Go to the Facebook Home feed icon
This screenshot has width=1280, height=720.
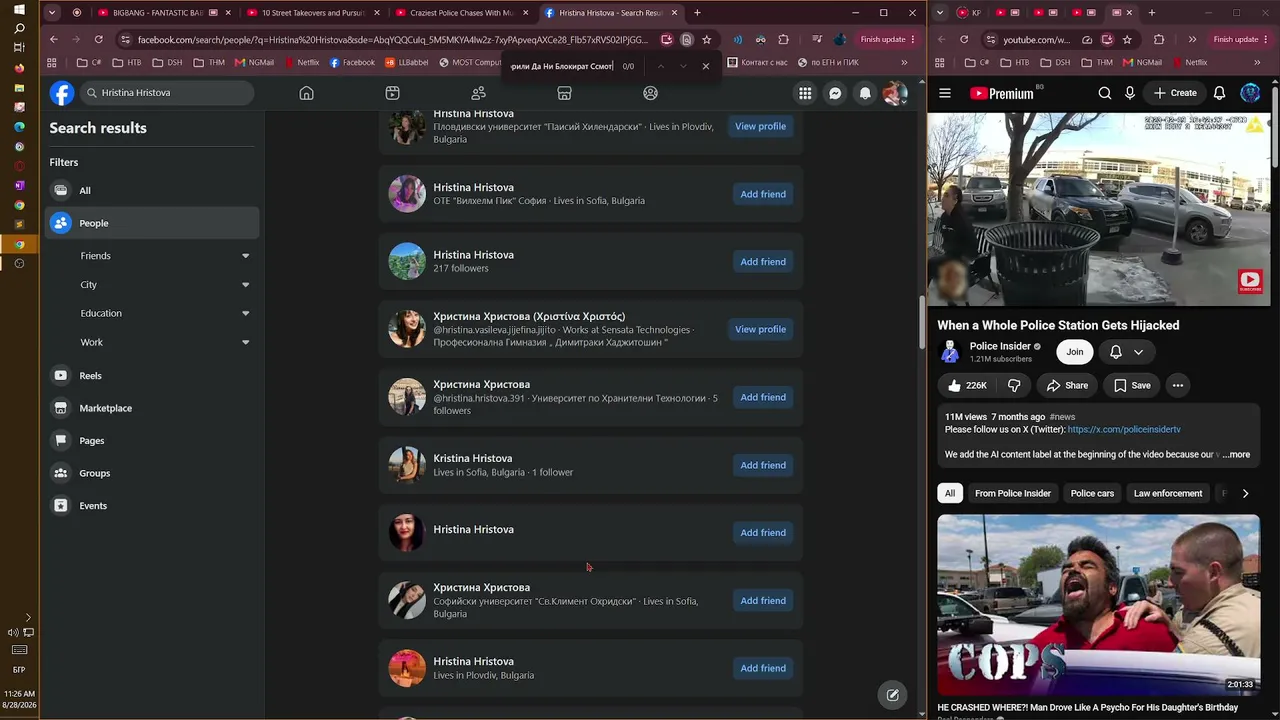pyautogui.click(x=306, y=93)
